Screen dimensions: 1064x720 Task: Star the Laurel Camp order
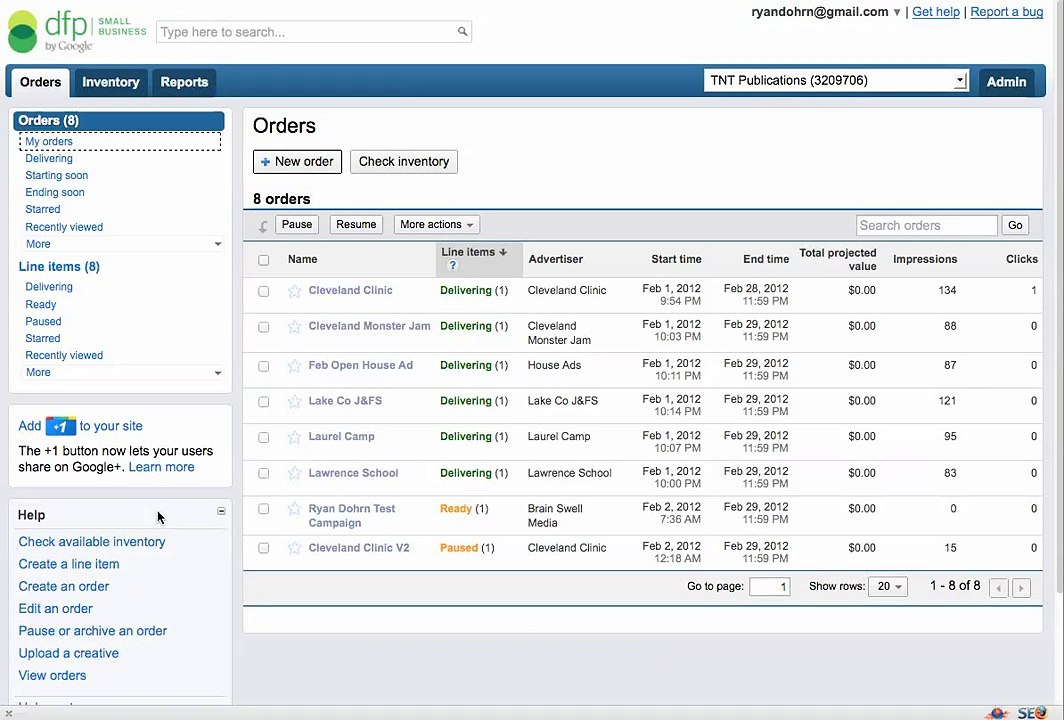point(294,437)
